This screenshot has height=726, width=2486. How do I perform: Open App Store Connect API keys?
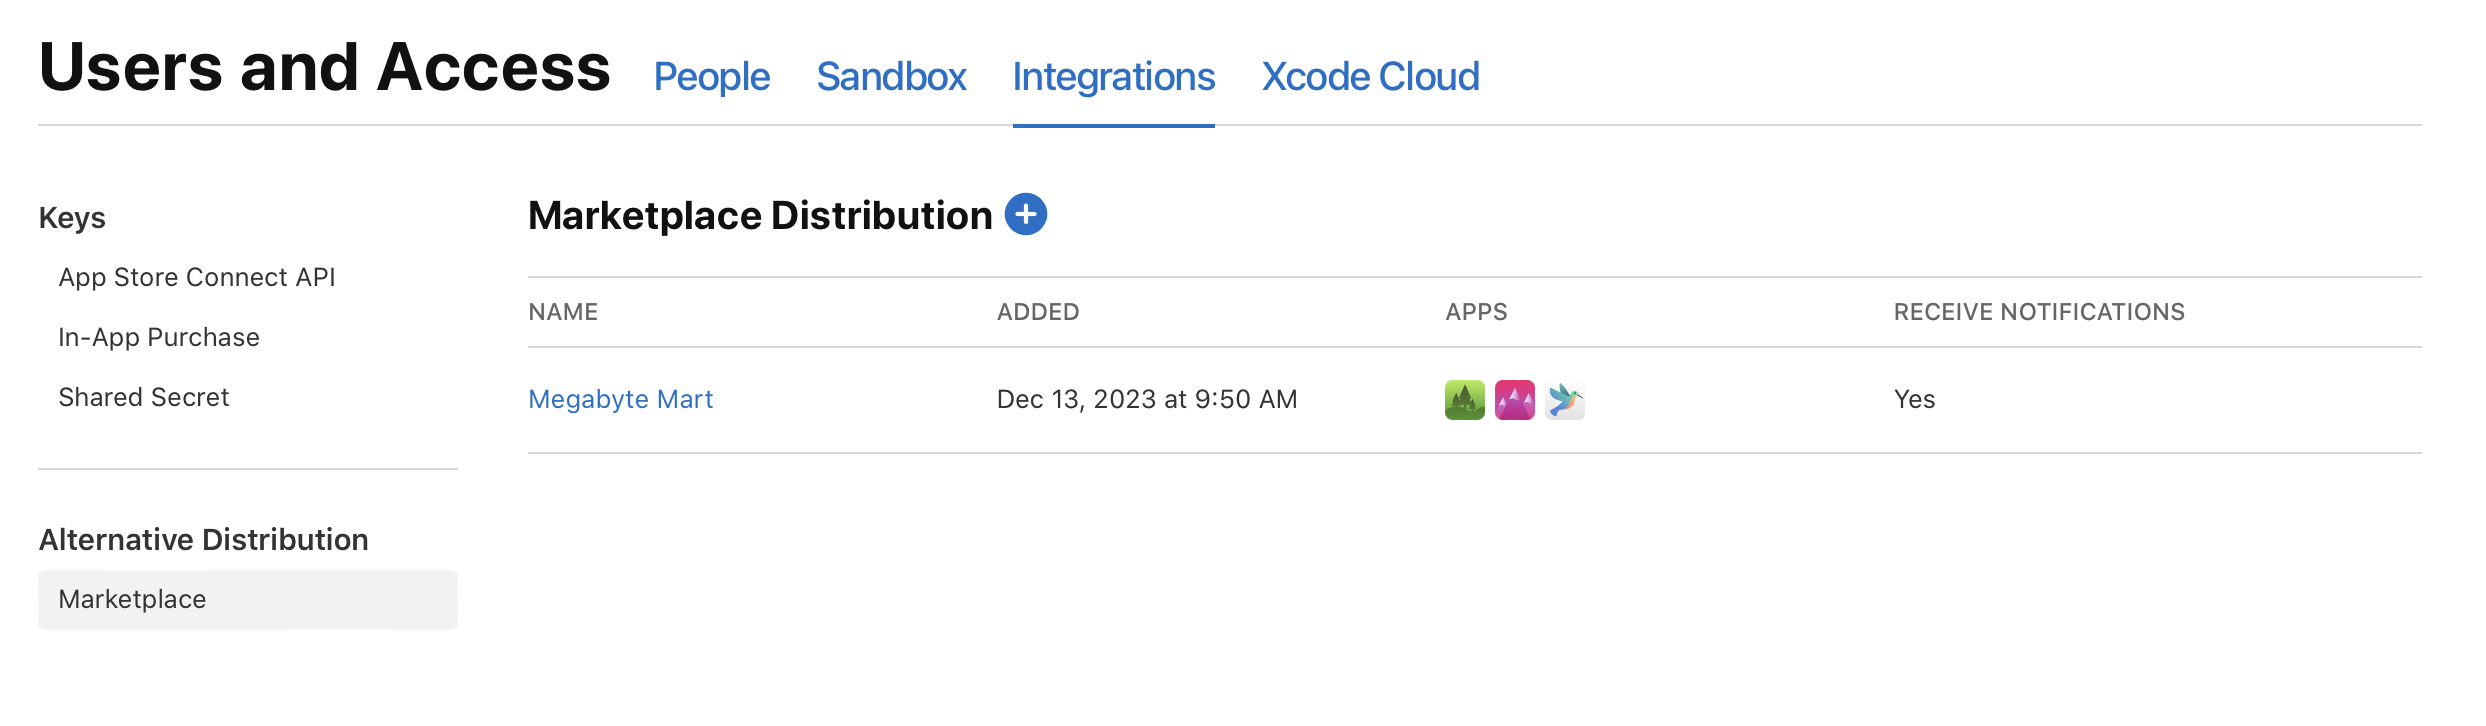(x=197, y=277)
